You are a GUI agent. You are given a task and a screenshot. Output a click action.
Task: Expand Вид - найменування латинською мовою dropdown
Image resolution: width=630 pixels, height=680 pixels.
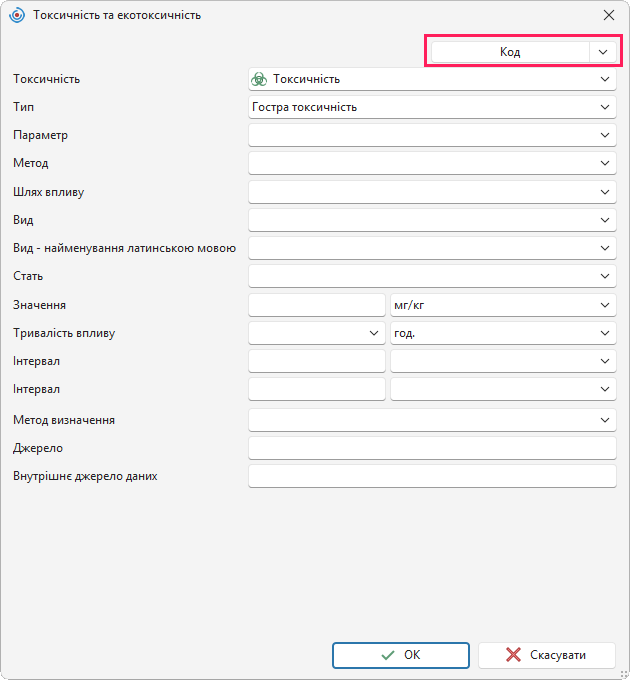(432, 248)
